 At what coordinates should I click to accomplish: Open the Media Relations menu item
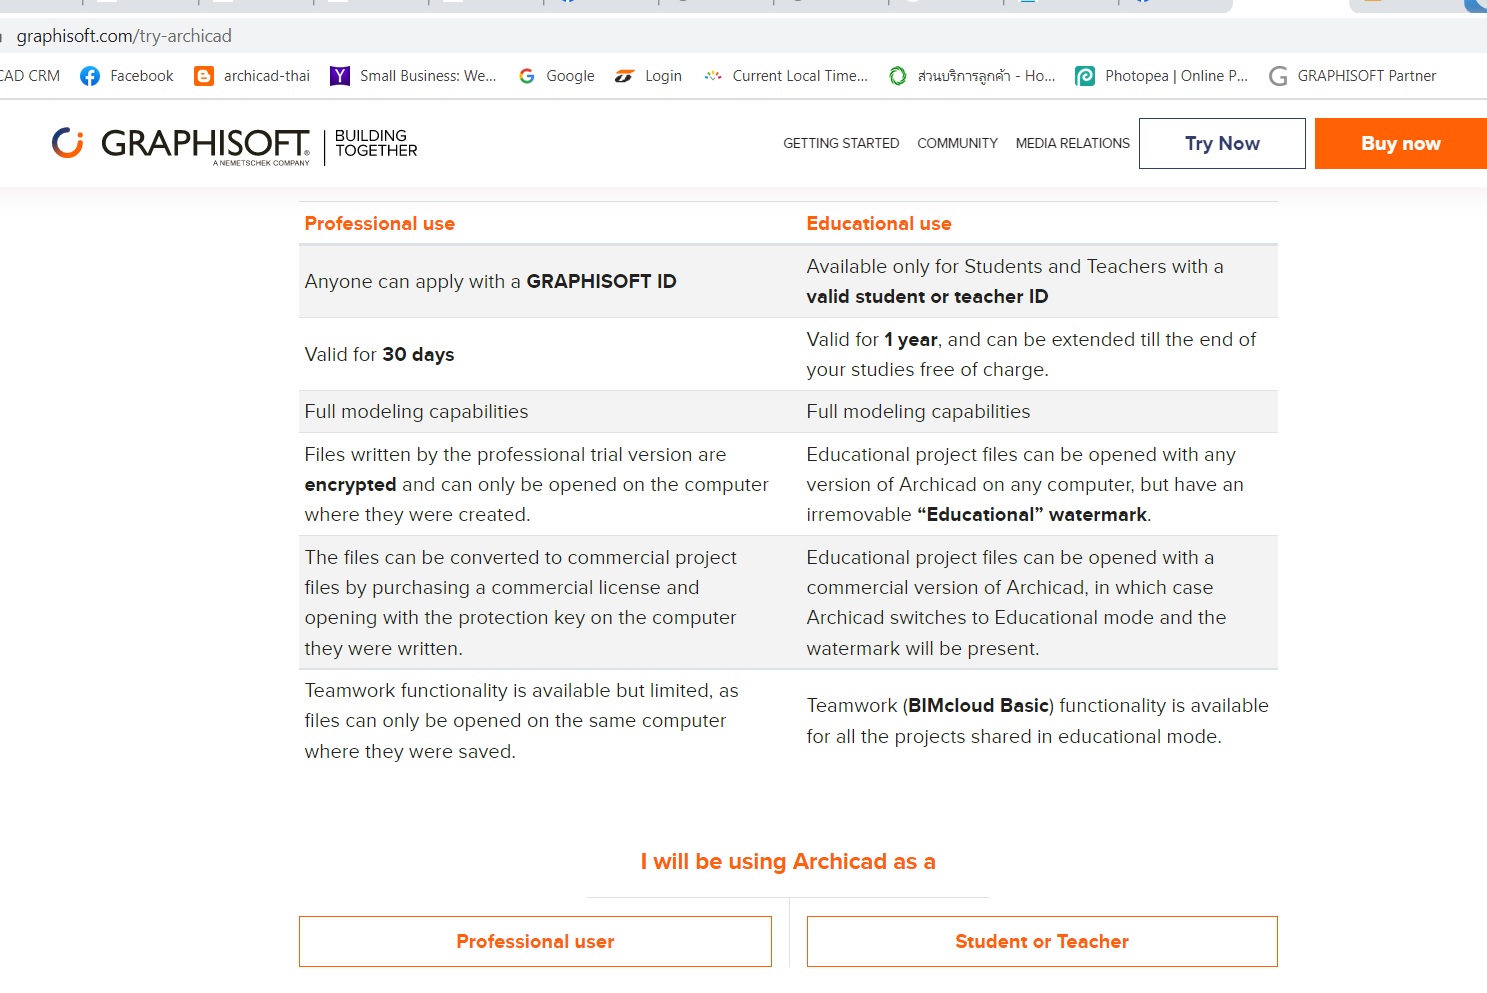(1072, 143)
